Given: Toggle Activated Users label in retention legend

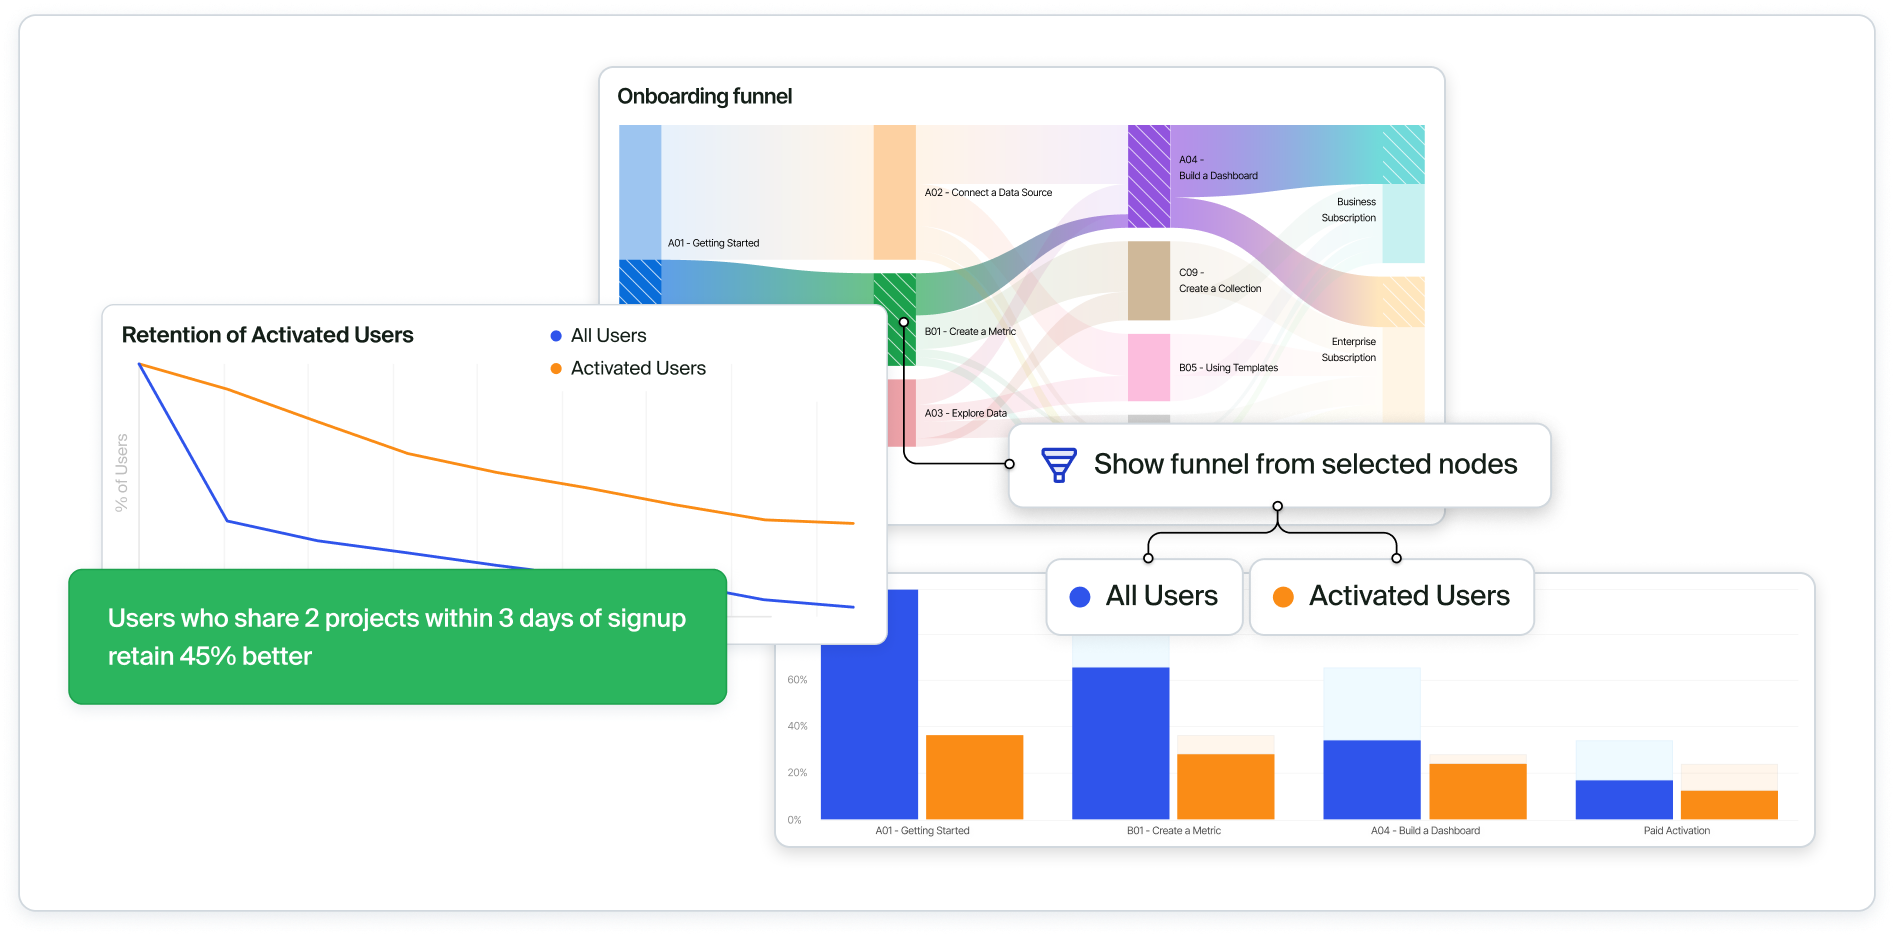Looking at the screenshot, I should 638,369.
